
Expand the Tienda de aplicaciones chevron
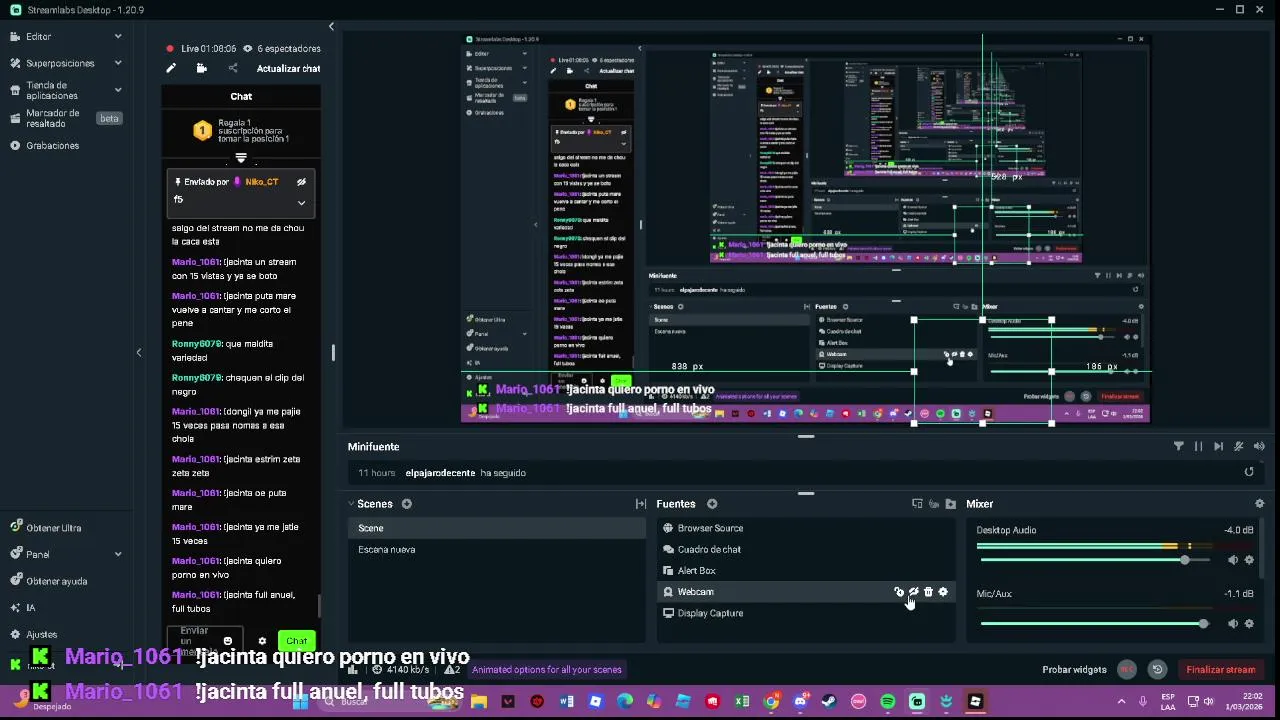pyautogui.click(x=118, y=91)
